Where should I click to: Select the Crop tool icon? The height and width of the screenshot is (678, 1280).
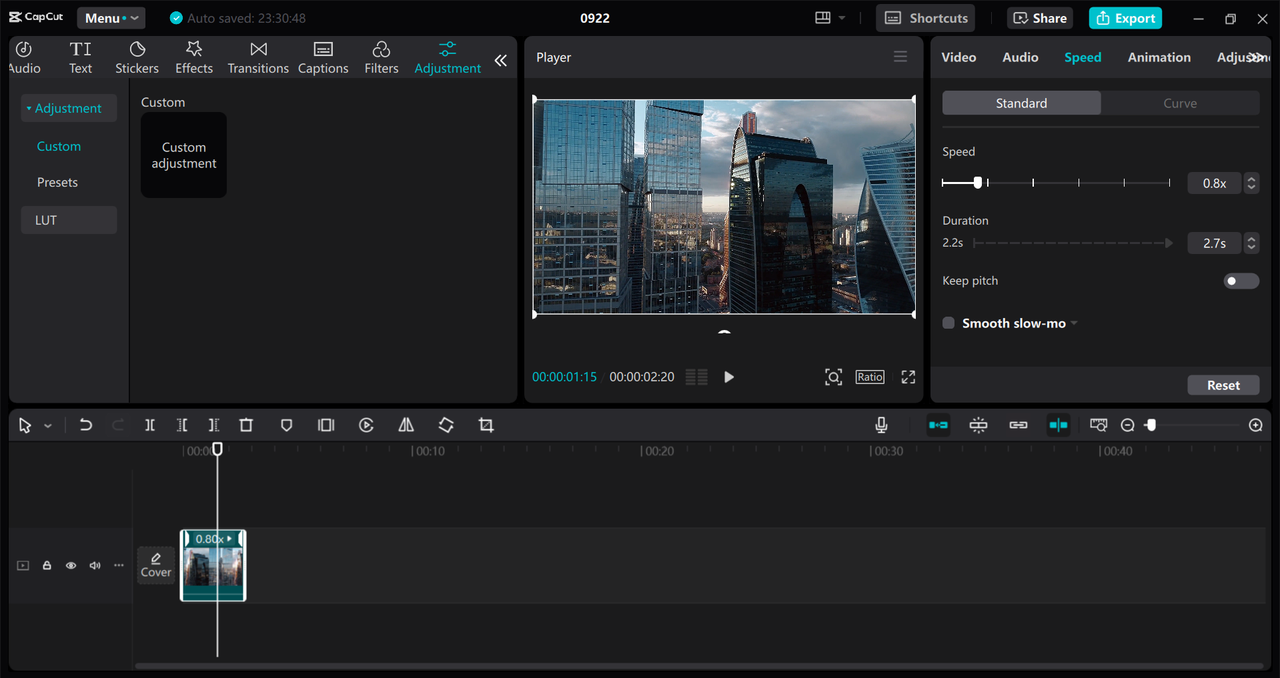pos(486,425)
